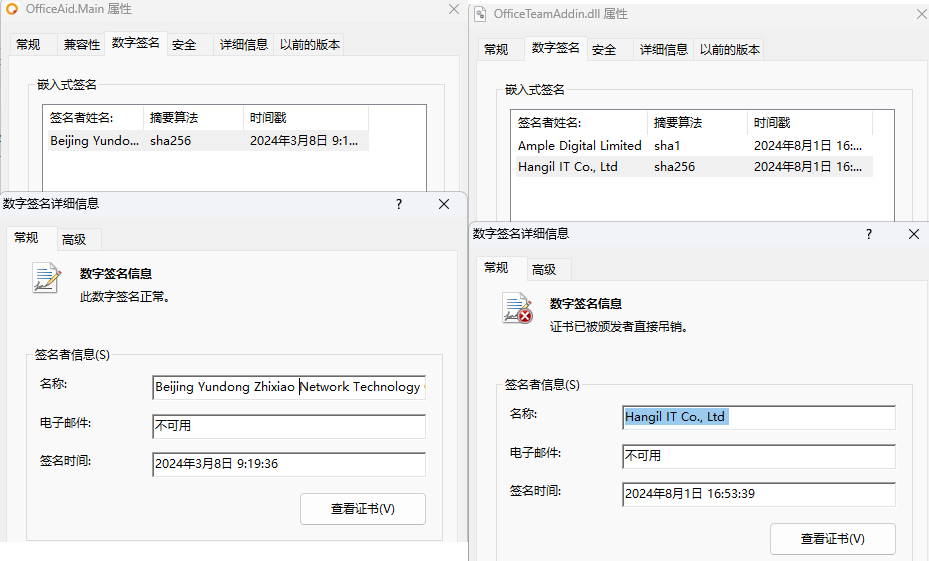Open 以前的版本 tab in OfficeAid.Main properties
Image resolution: width=929 pixels, height=561 pixels.
(309, 45)
